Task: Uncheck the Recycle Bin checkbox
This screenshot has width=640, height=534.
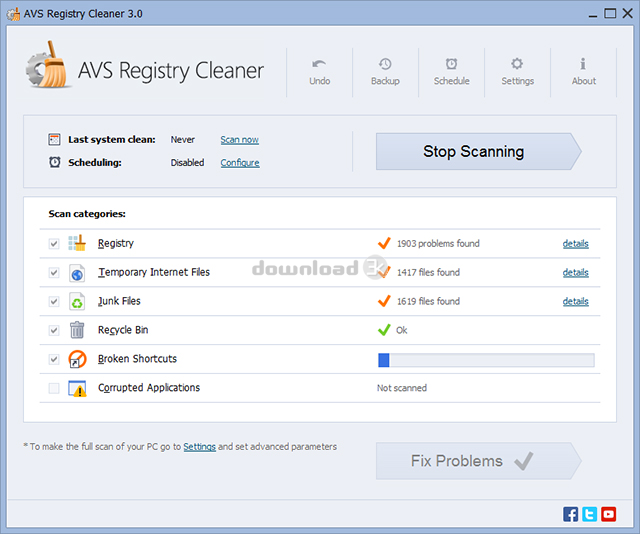Action: tap(54, 330)
